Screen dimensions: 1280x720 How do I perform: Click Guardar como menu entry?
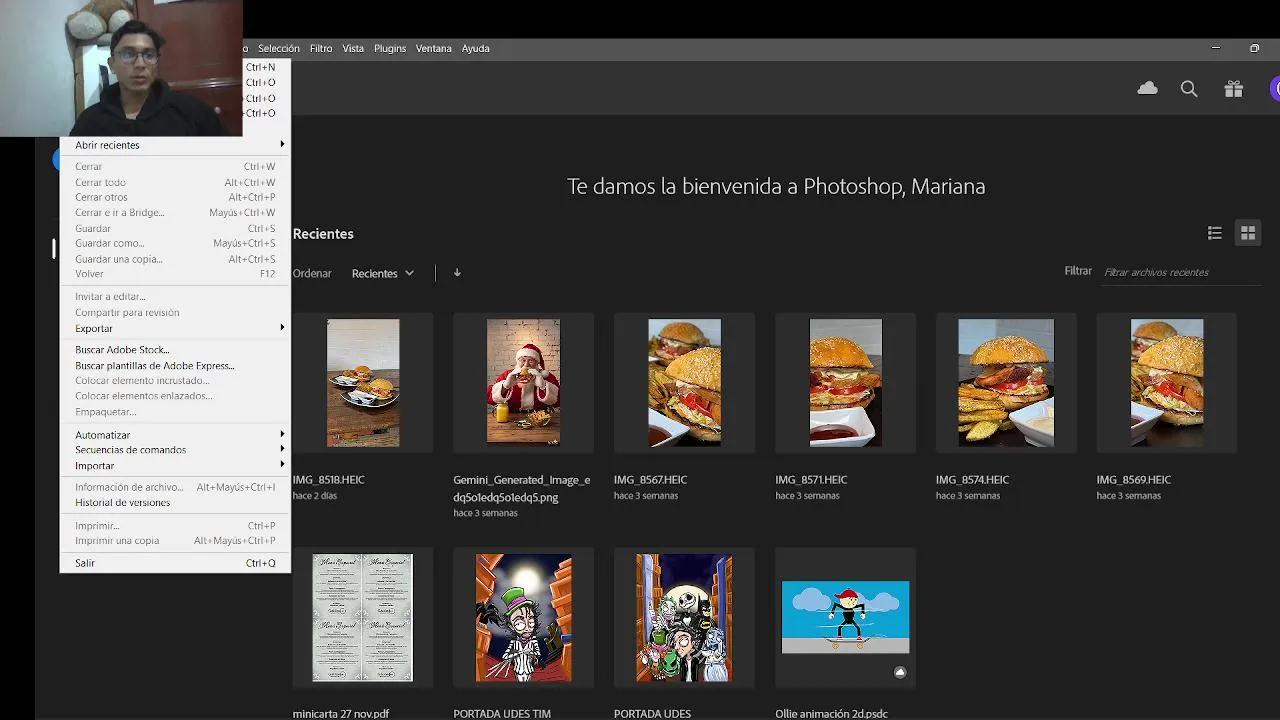point(175,243)
